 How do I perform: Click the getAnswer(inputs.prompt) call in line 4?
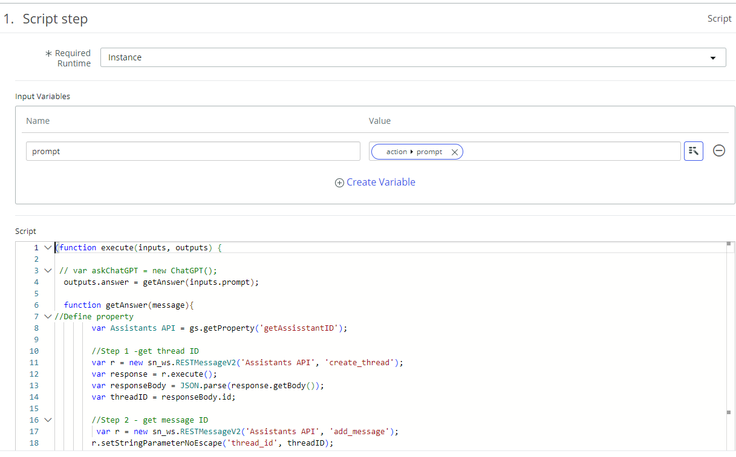200,282
